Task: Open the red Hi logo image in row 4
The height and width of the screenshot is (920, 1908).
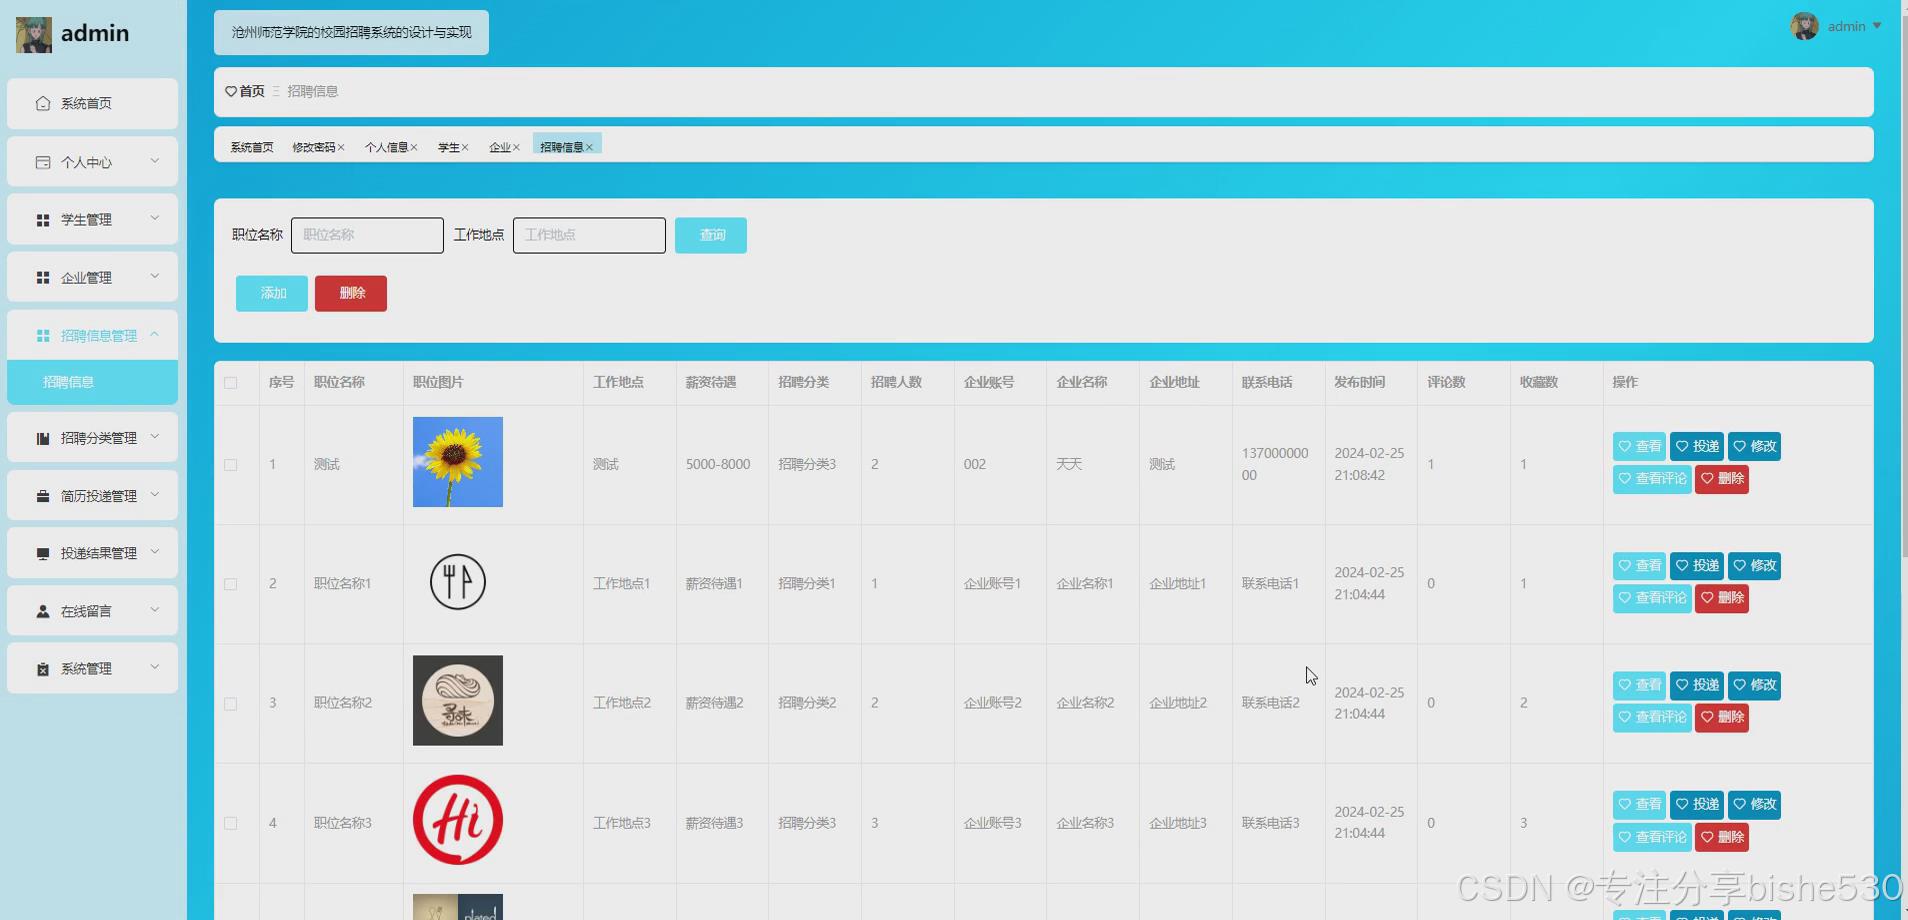Action: point(458,820)
